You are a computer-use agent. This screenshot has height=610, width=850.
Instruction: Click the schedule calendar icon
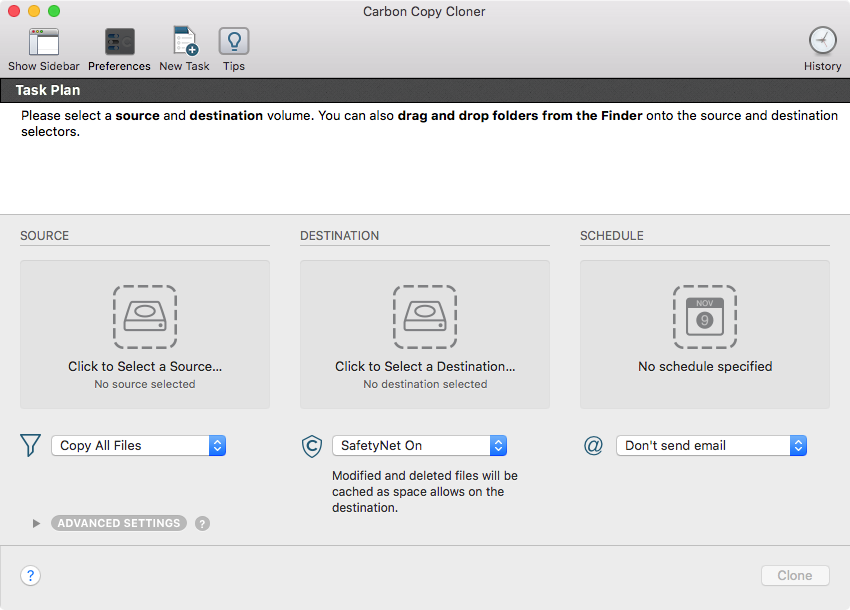[x=705, y=317]
